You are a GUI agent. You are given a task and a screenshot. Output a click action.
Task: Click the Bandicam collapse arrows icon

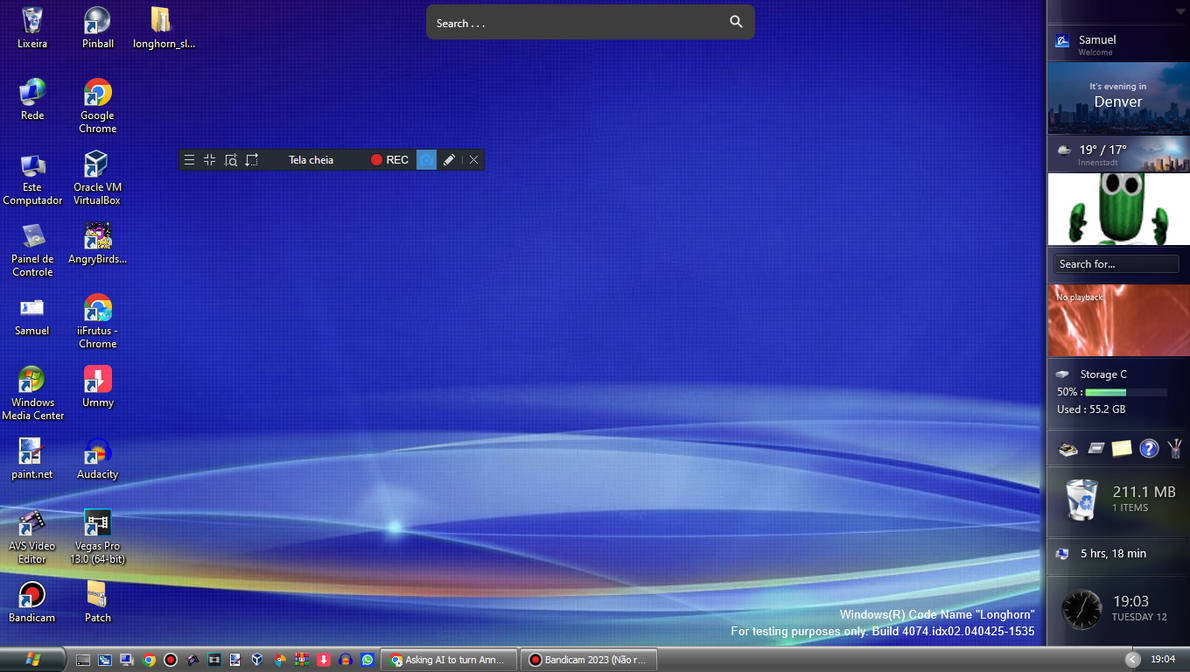tap(209, 159)
